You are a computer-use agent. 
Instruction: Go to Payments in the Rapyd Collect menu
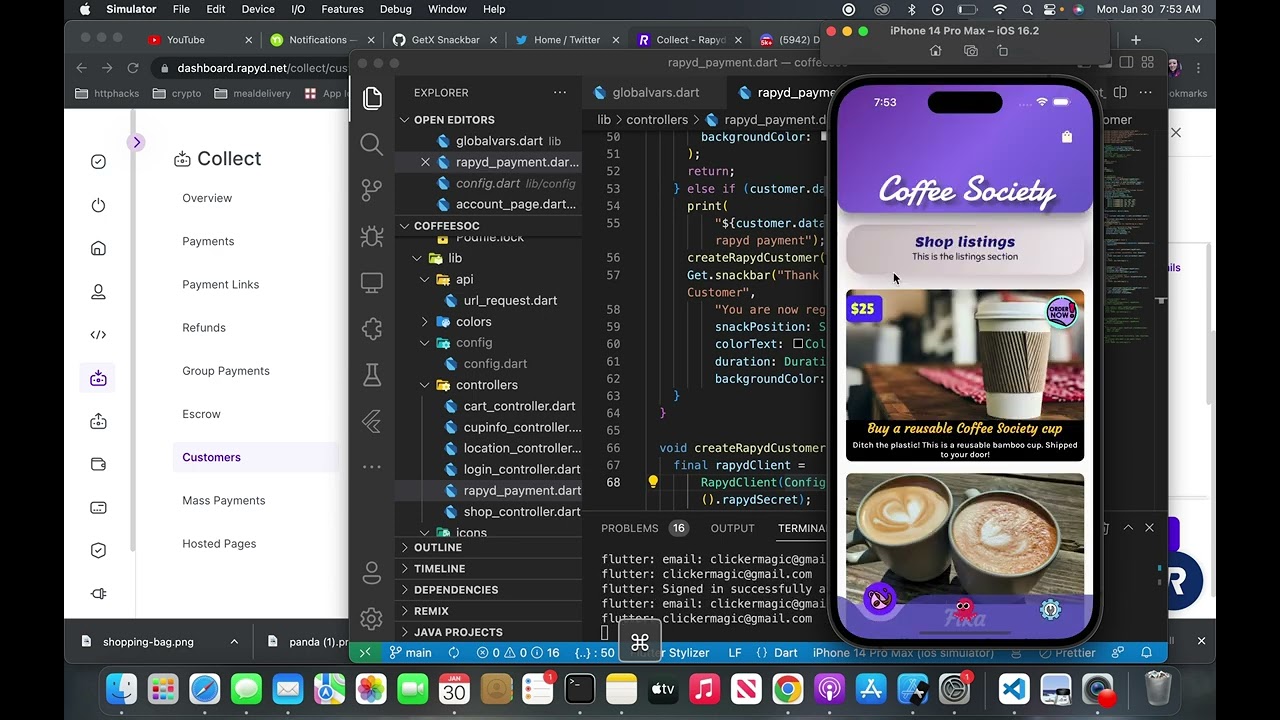click(x=208, y=241)
